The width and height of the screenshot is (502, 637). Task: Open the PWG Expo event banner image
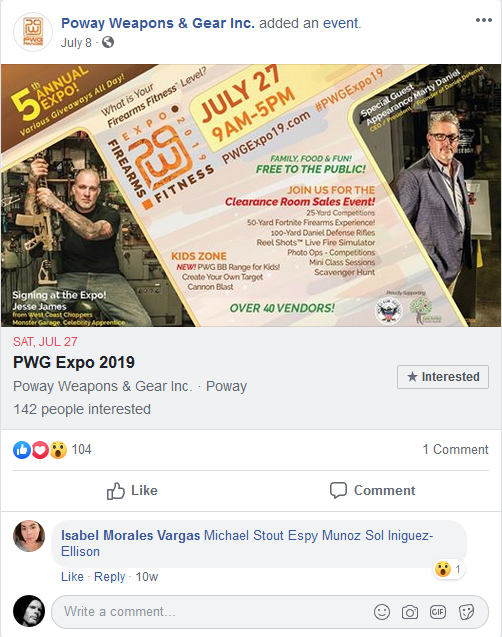tap(251, 195)
